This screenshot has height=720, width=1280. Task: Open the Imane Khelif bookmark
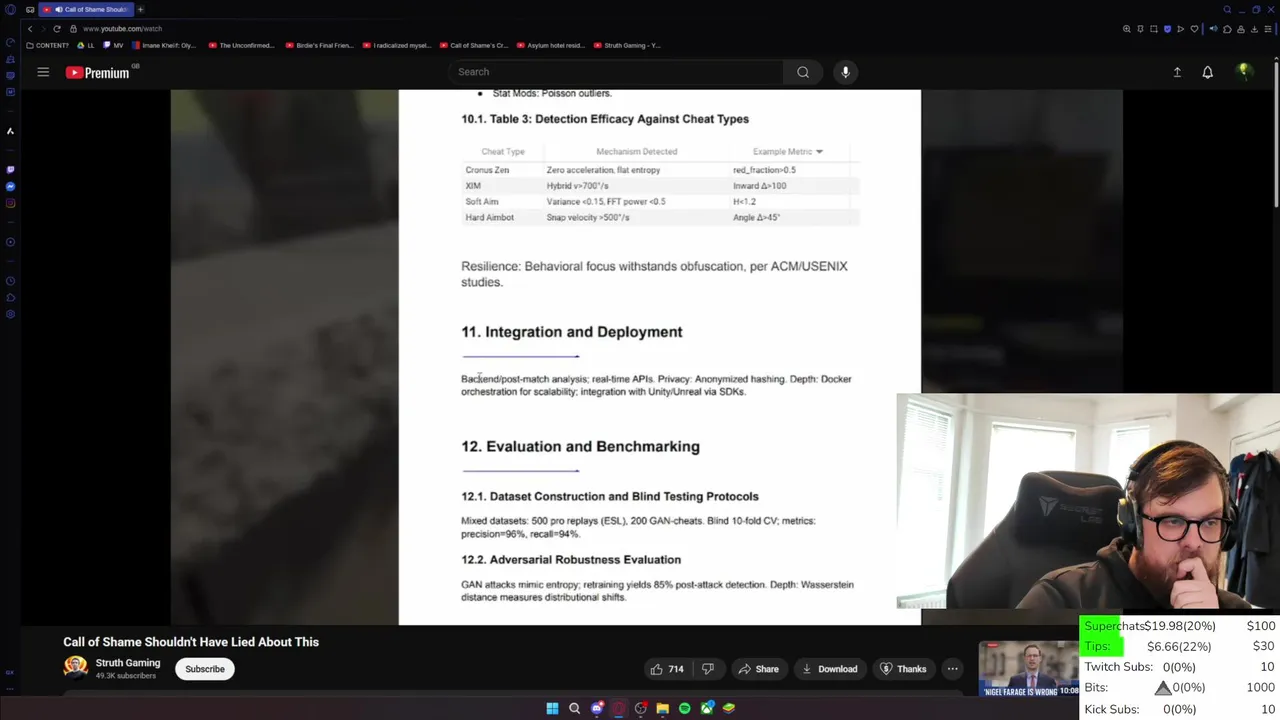point(164,45)
